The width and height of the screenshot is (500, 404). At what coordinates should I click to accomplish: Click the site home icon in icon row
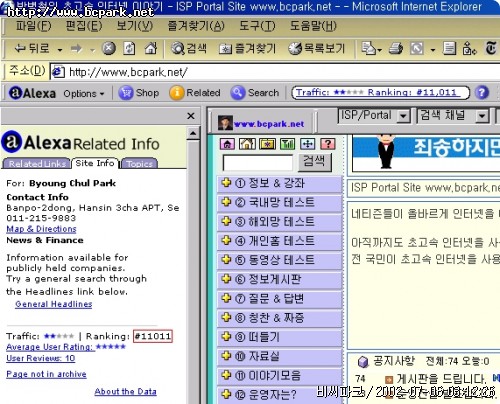click(x=227, y=144)
